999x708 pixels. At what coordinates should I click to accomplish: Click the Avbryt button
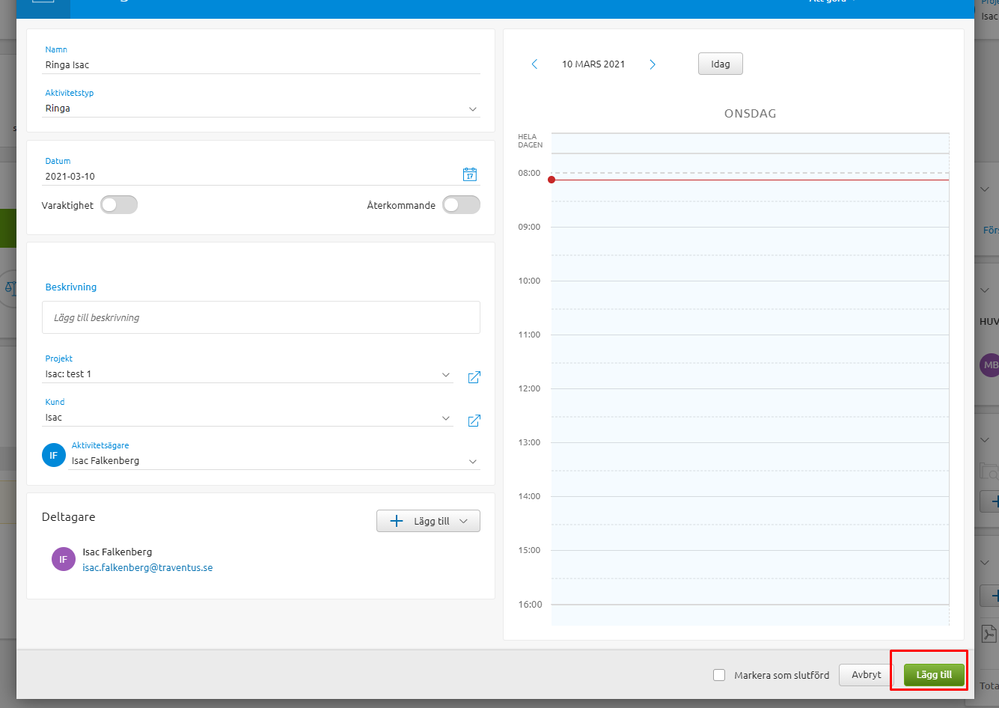tap(866, 674)
